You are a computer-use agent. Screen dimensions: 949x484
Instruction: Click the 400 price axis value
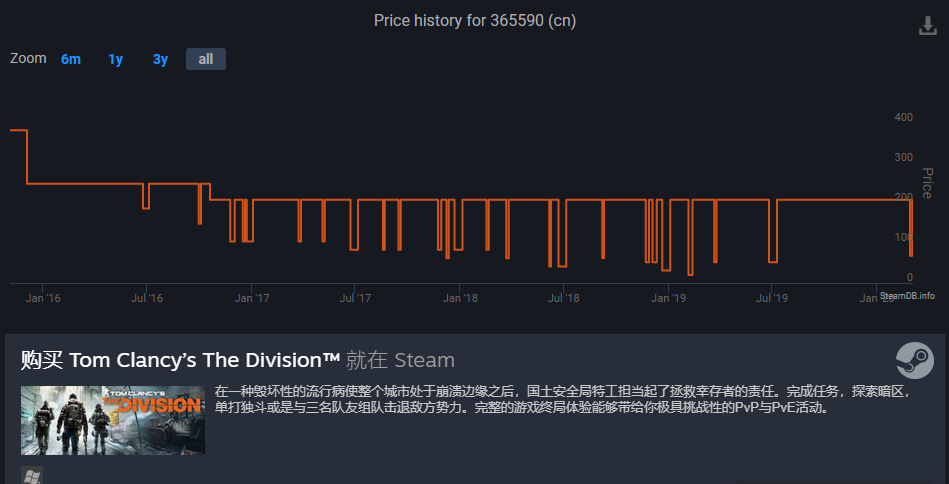pyautogui.click(x=904, y=117)
